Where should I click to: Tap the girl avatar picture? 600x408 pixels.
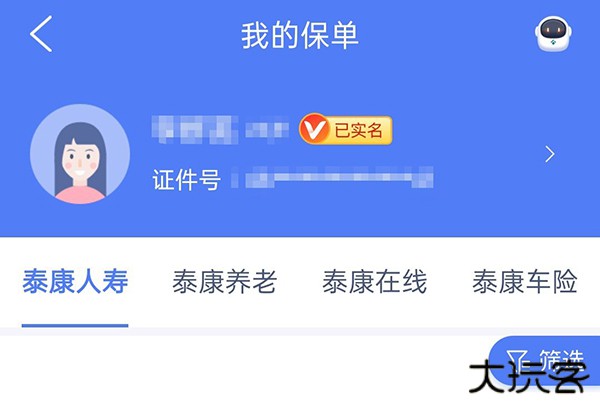pyautogui.click(x=80, y=154)
